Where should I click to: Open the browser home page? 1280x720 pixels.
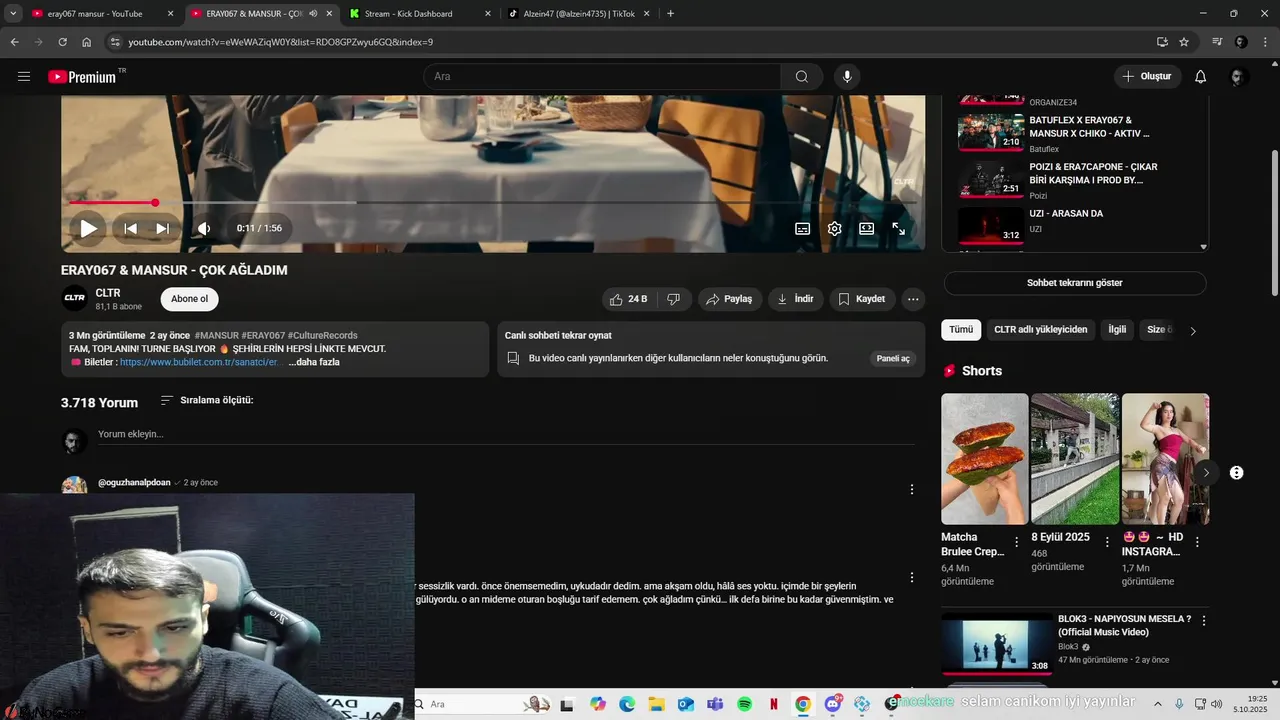(86, 42)
